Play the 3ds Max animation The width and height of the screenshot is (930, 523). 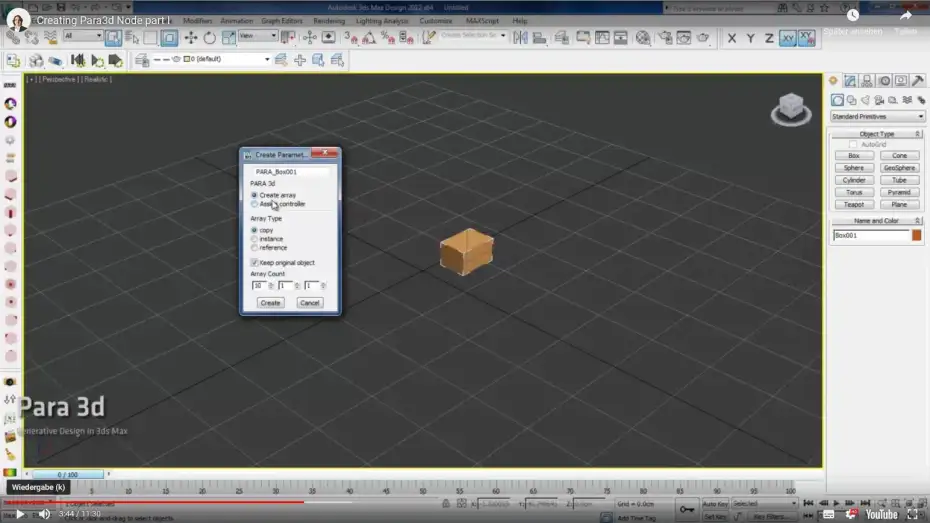(x=837, y=503)
